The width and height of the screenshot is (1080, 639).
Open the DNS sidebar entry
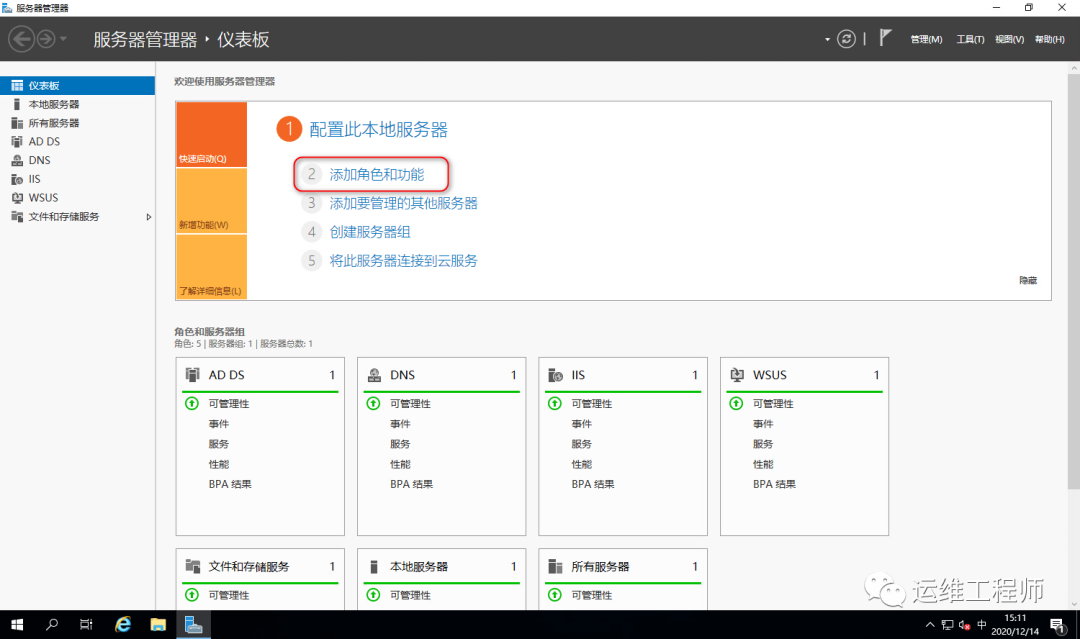77,160
